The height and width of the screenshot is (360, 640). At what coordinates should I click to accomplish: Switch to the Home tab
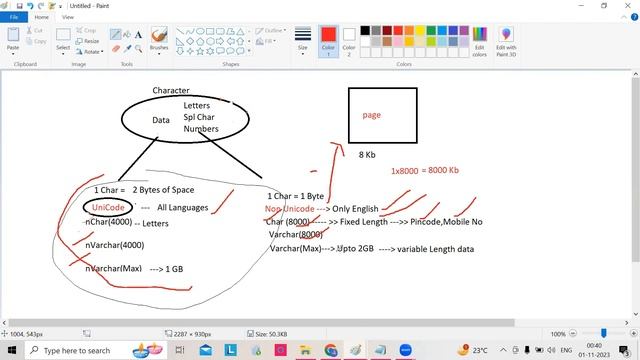coord(42,17)
